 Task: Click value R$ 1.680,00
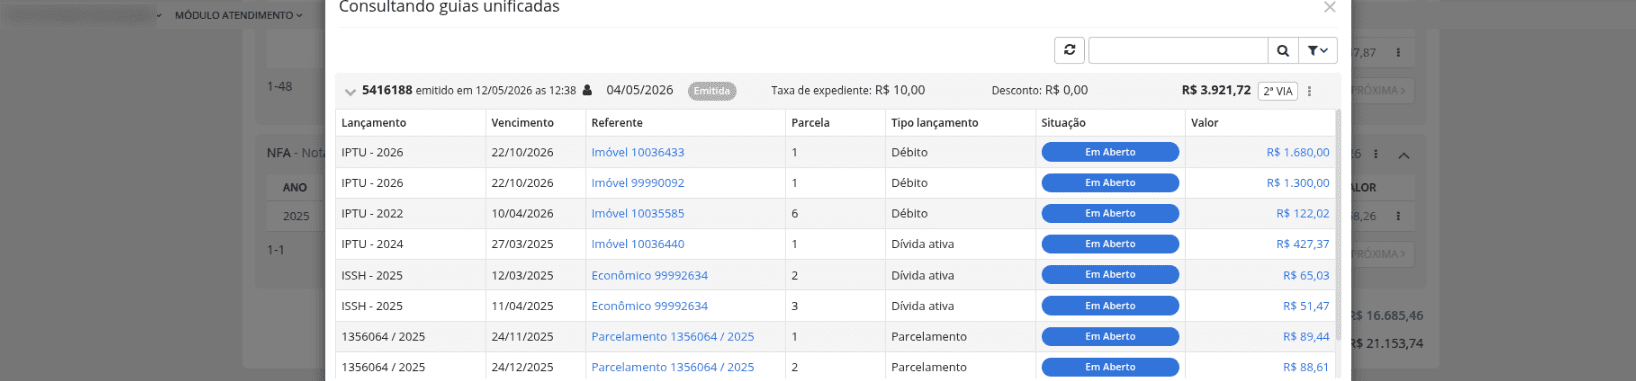click(x=1297, y=152)
